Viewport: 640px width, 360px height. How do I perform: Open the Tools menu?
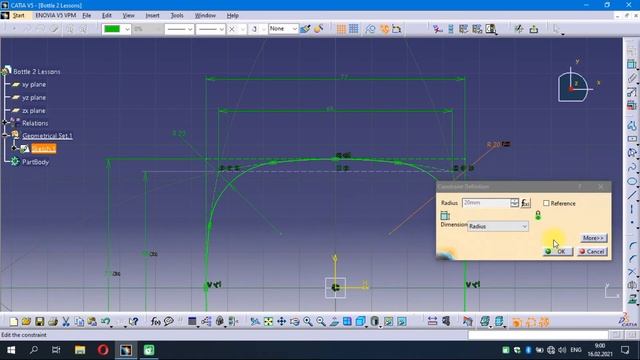[177, 16]
